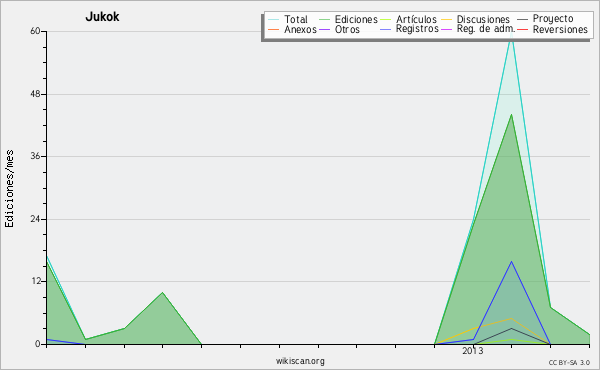
Task: Click the yellow Discusiones peak near 5
Action: click(511, 318)
